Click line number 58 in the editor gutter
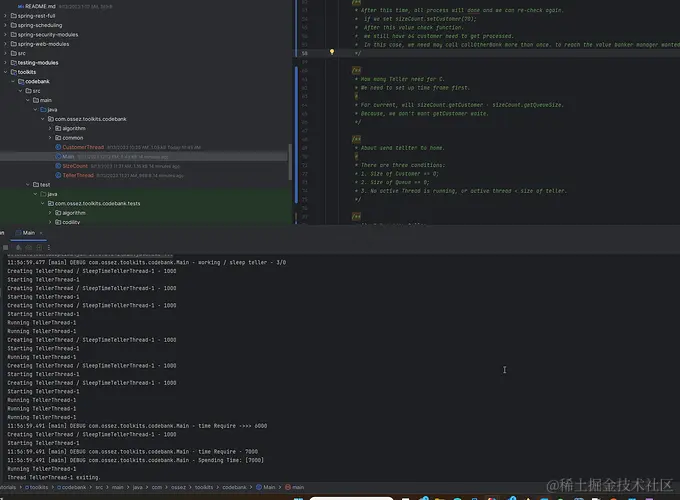 pos(304,53)
